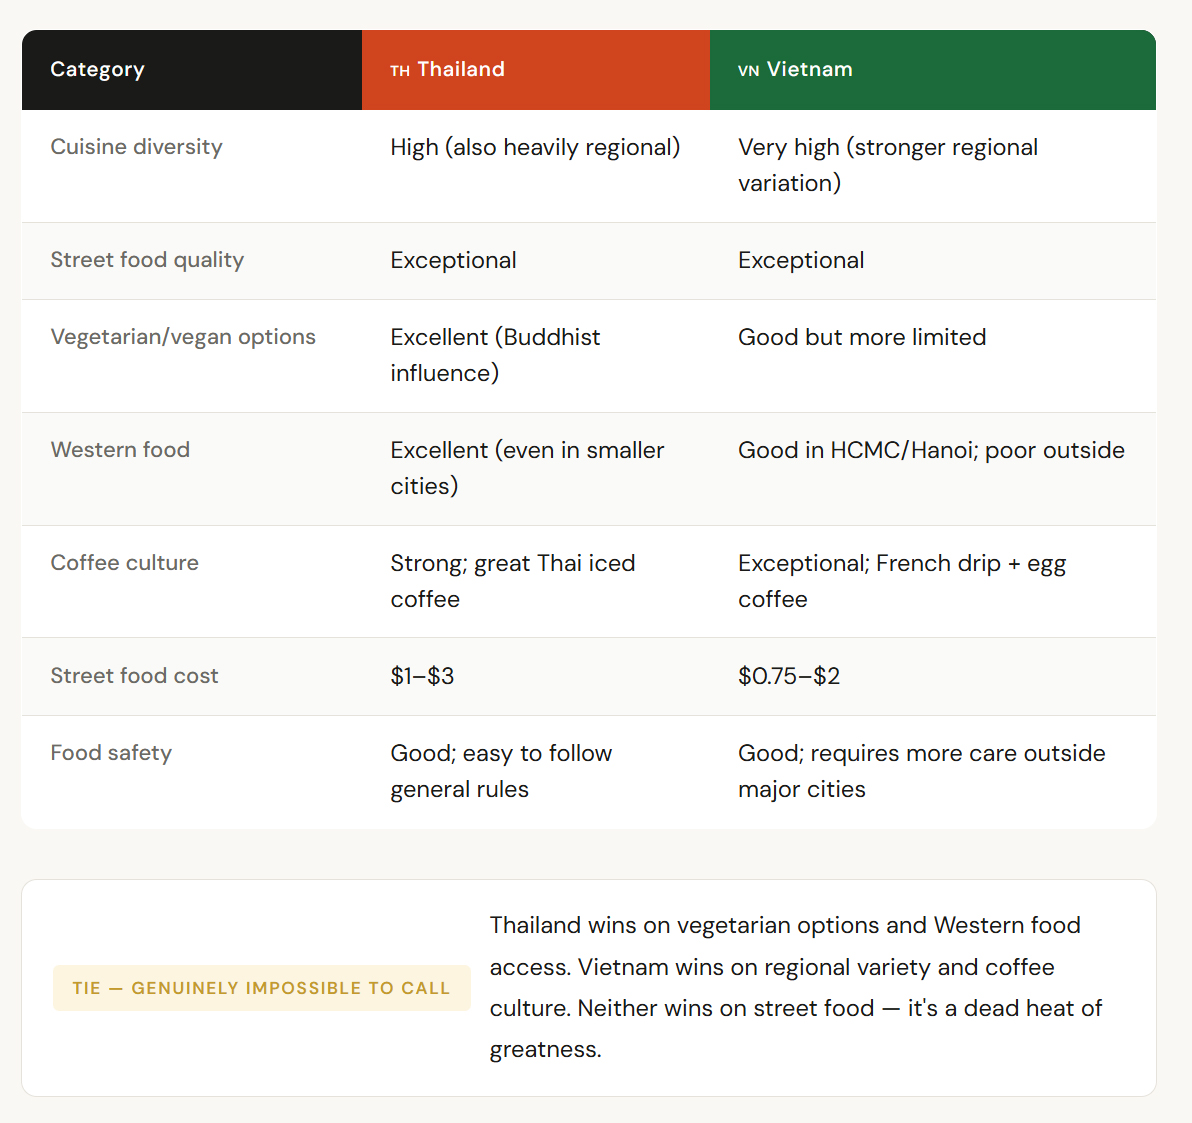Click the "Excellent (Buddhist influence)" cell

click(495, 355)
